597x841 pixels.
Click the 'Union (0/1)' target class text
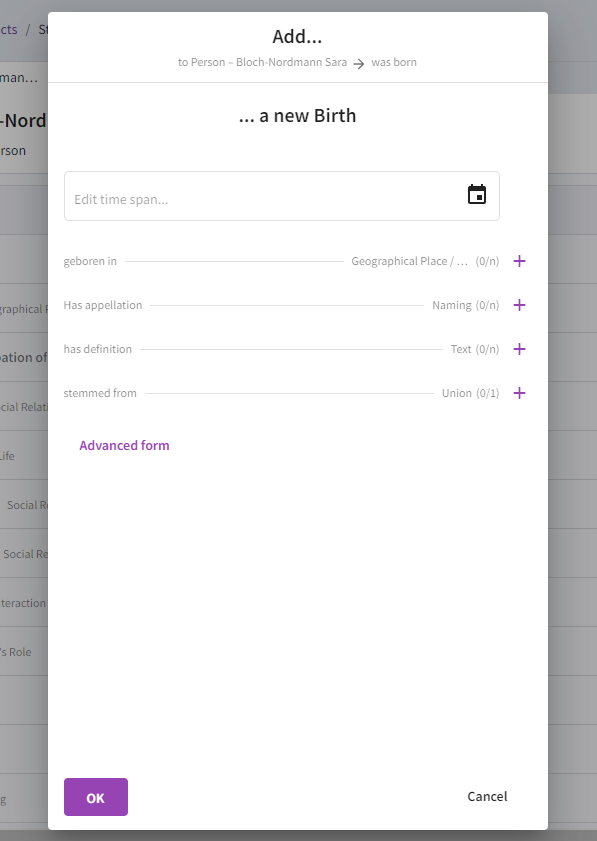[470, 393]
